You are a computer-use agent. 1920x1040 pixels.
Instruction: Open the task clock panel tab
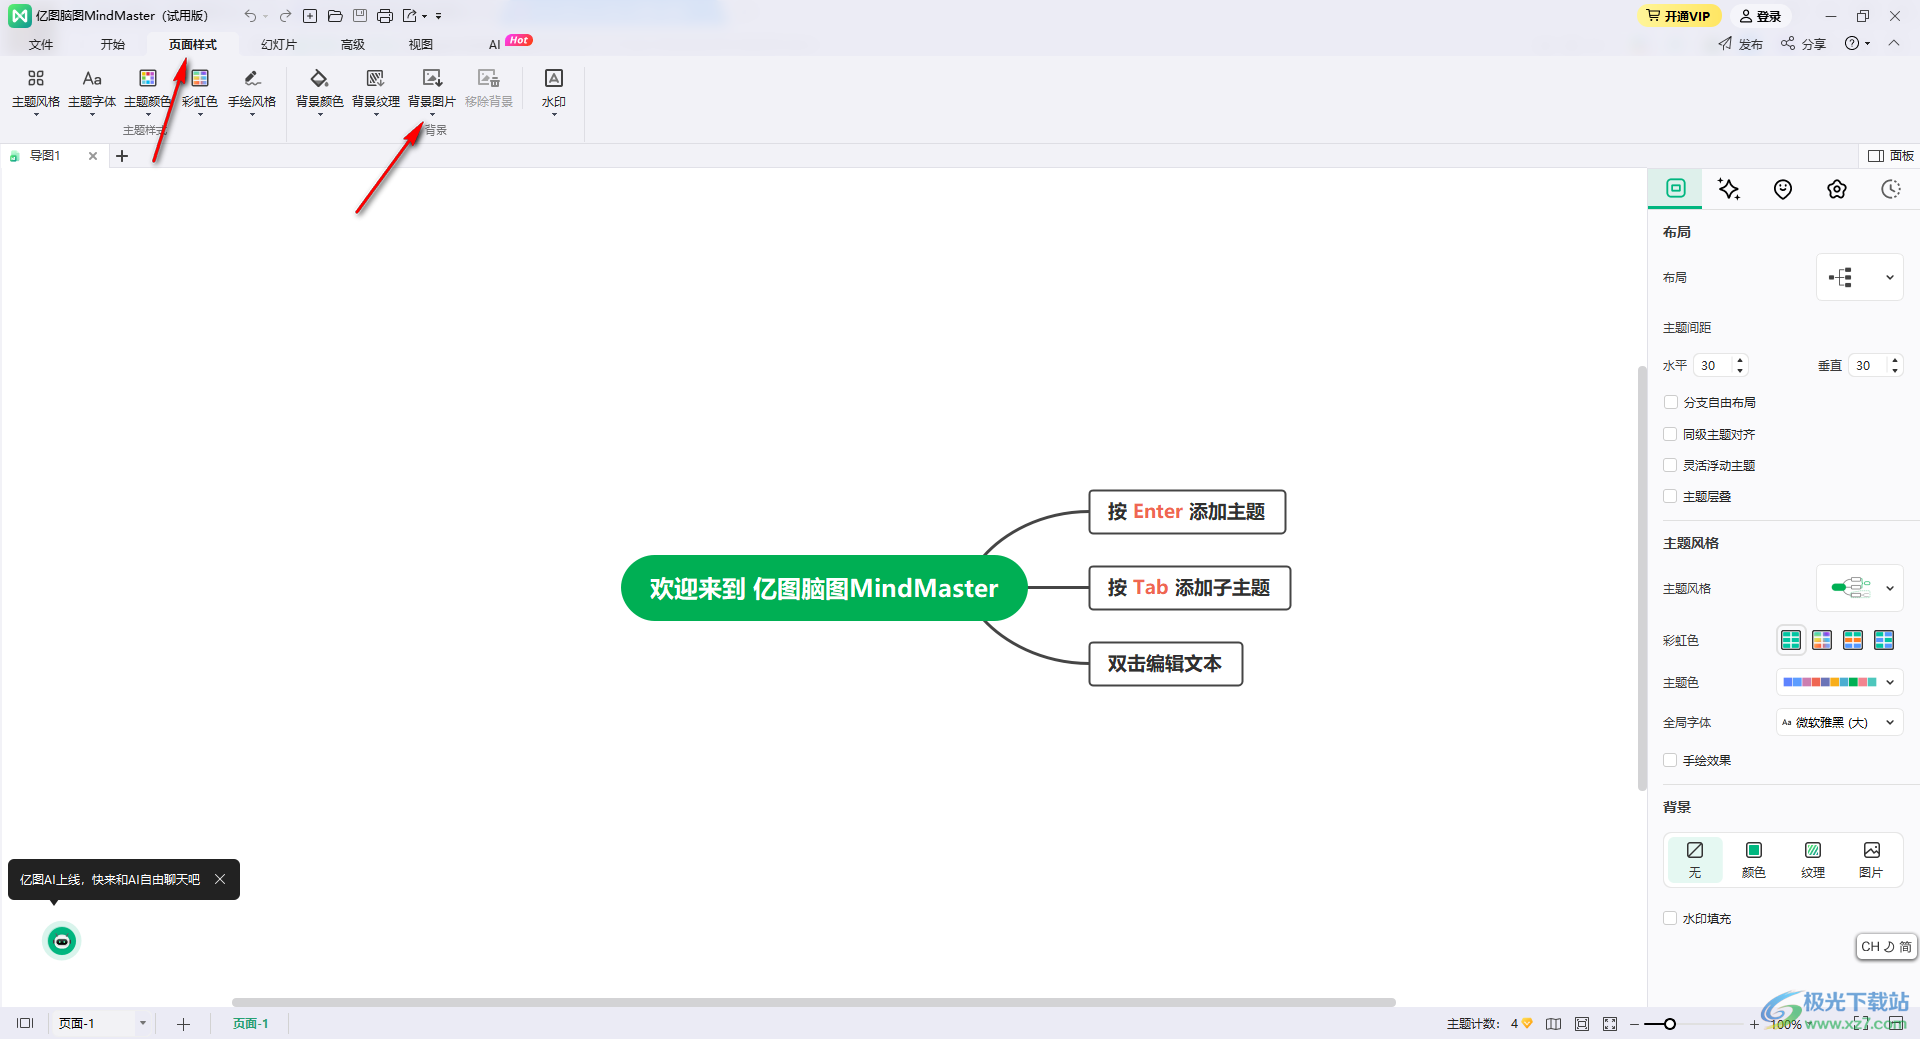(1891, 189)
